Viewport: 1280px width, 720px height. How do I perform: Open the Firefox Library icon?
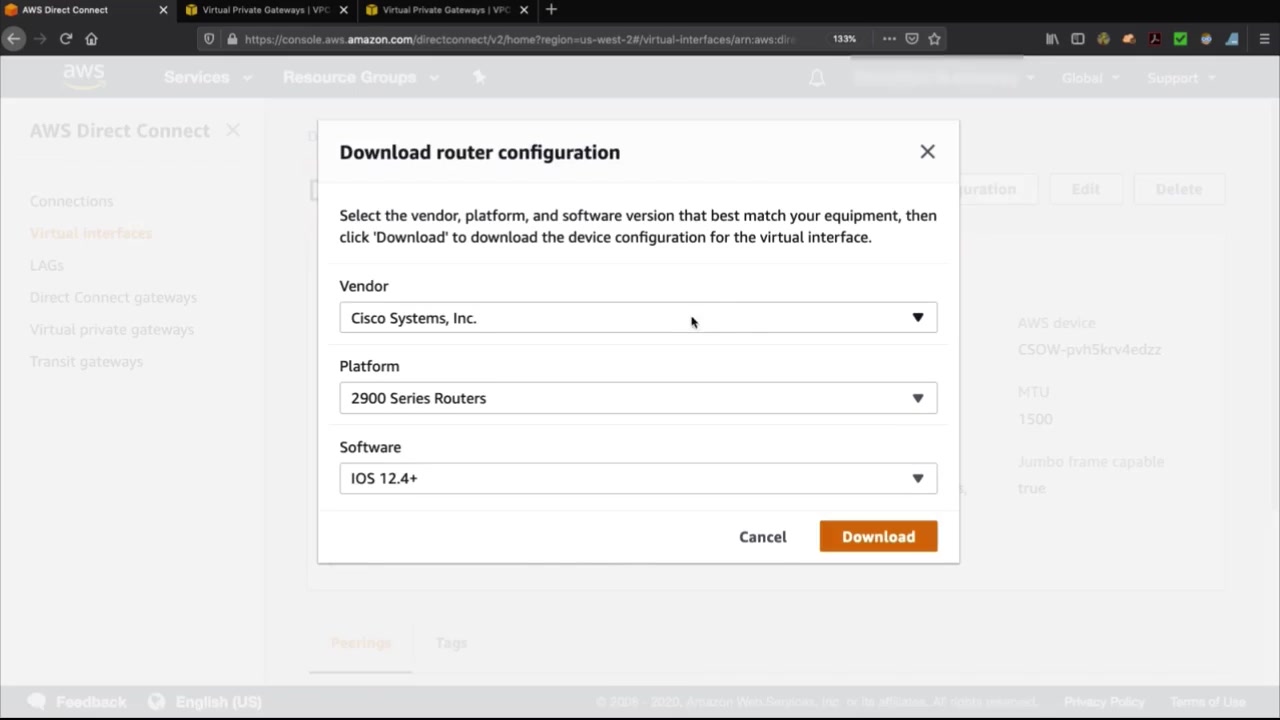pos(1052,39)
